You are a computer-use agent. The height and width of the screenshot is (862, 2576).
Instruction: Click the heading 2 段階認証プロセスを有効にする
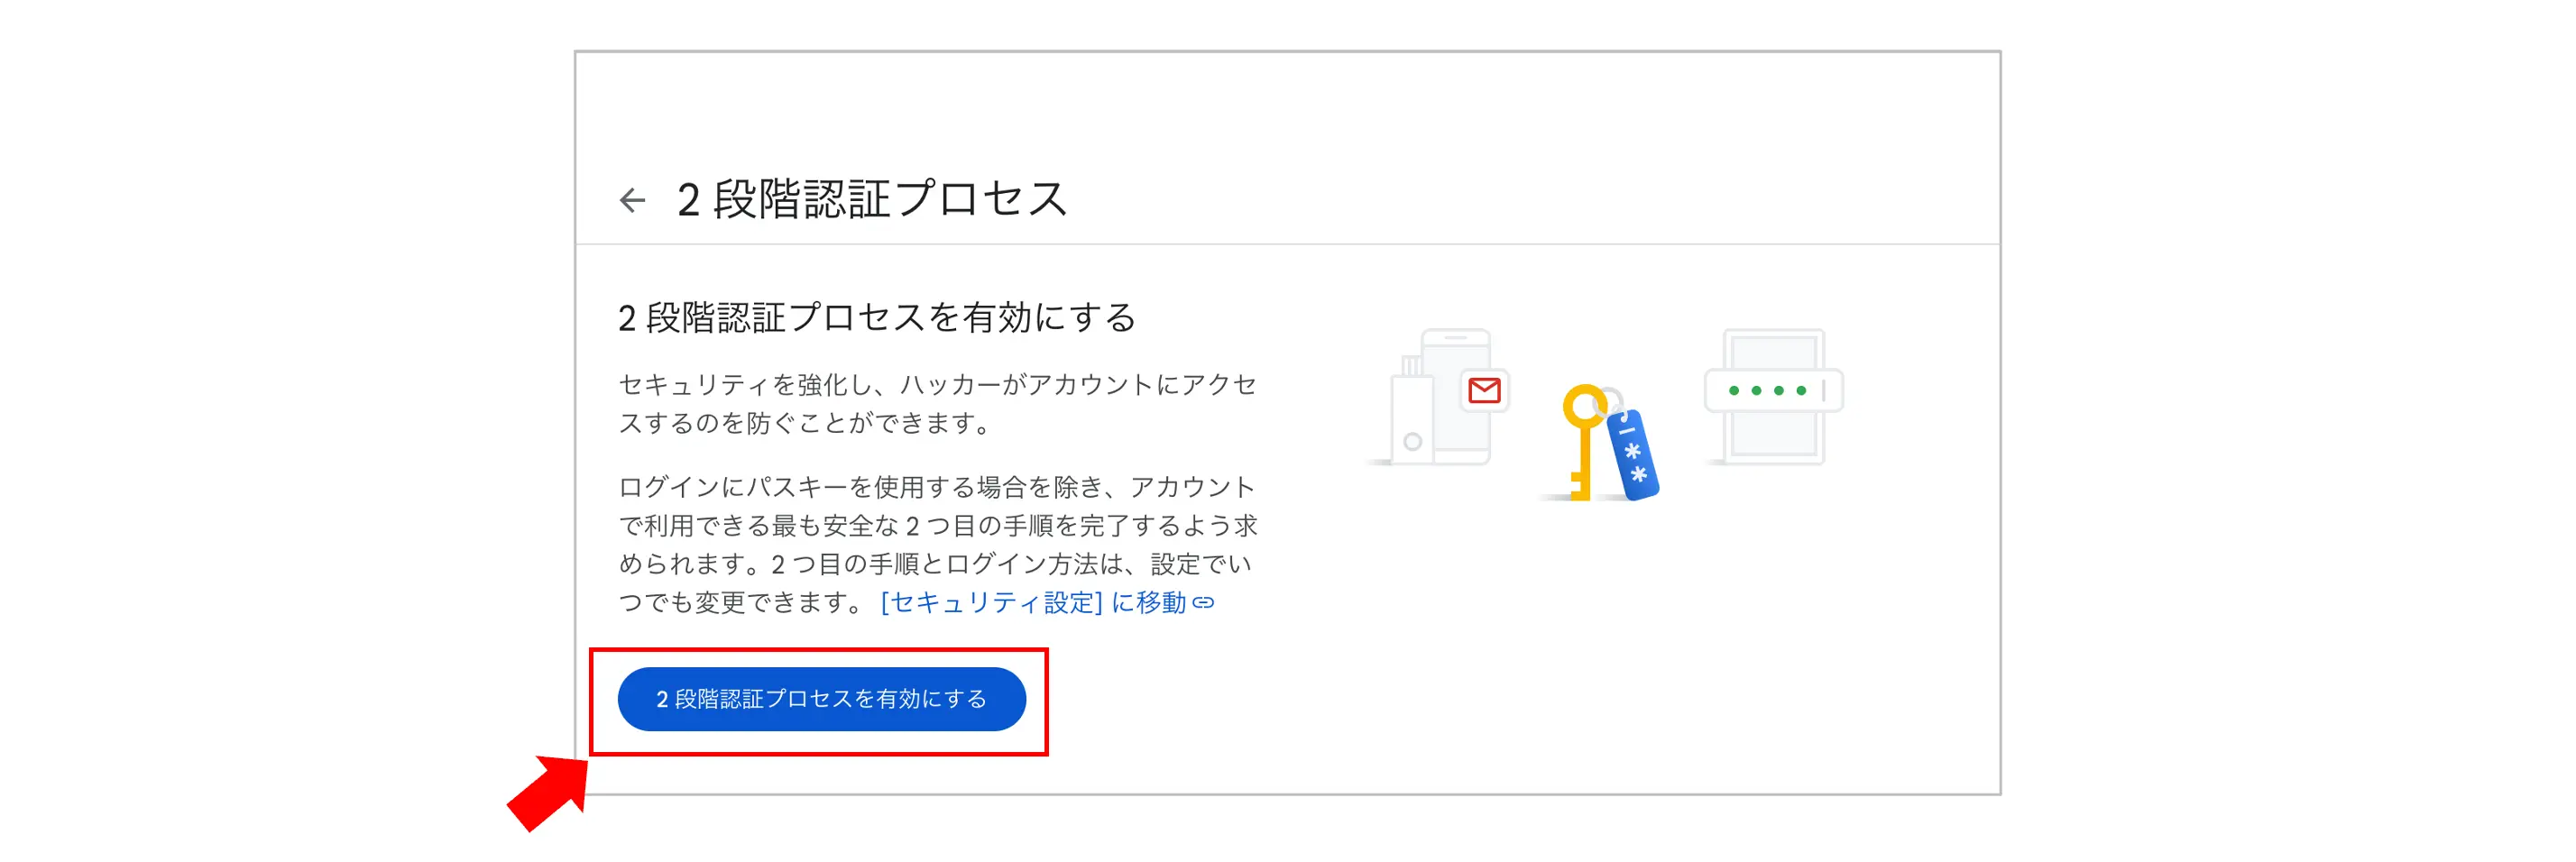coord(877,318)
